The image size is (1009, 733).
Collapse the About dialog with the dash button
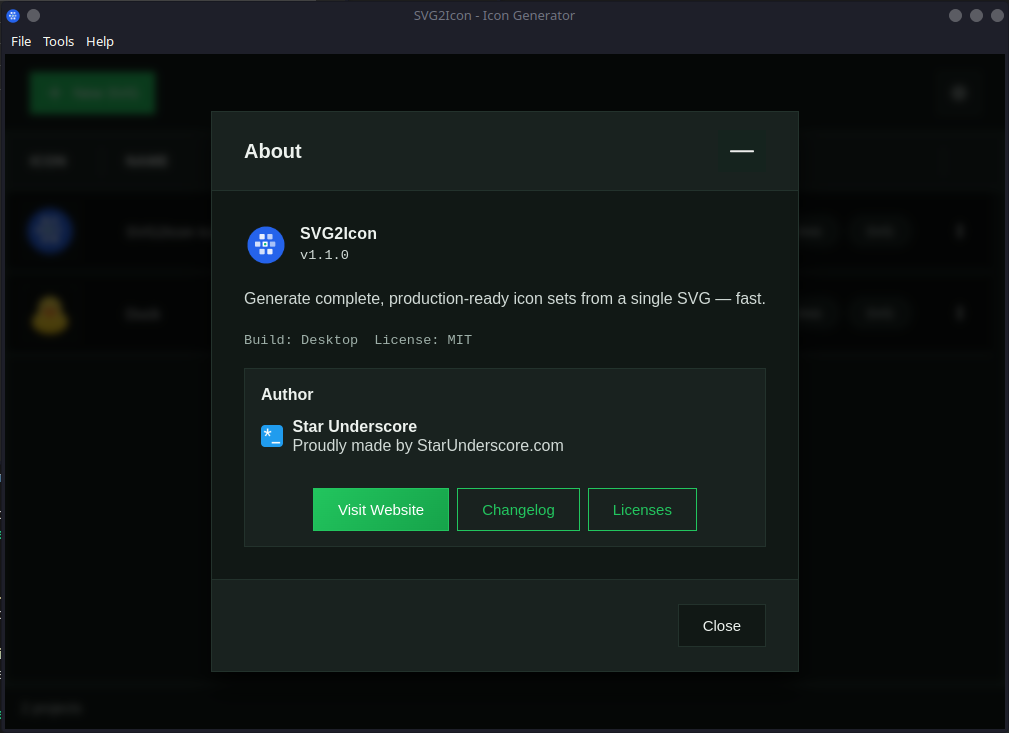[741, 150]
